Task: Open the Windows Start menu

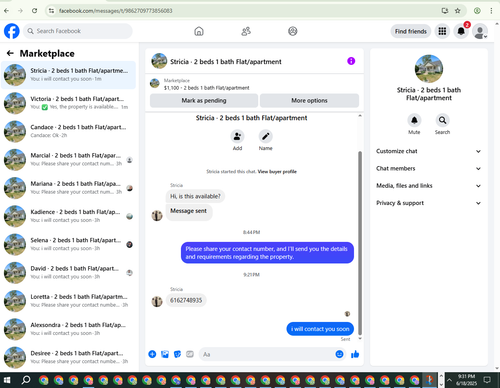Action: 7,380
